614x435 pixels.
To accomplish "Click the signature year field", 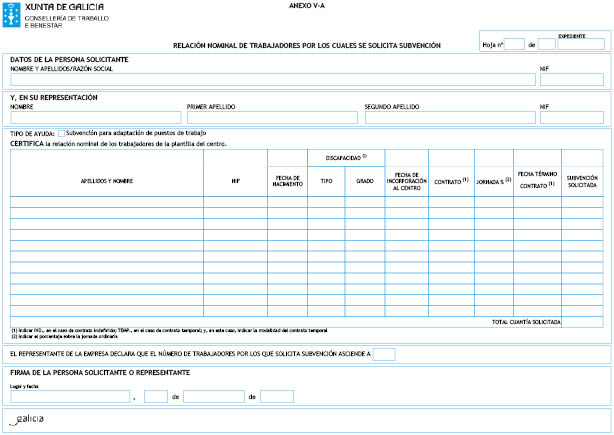I will click(x=277, y=397).
